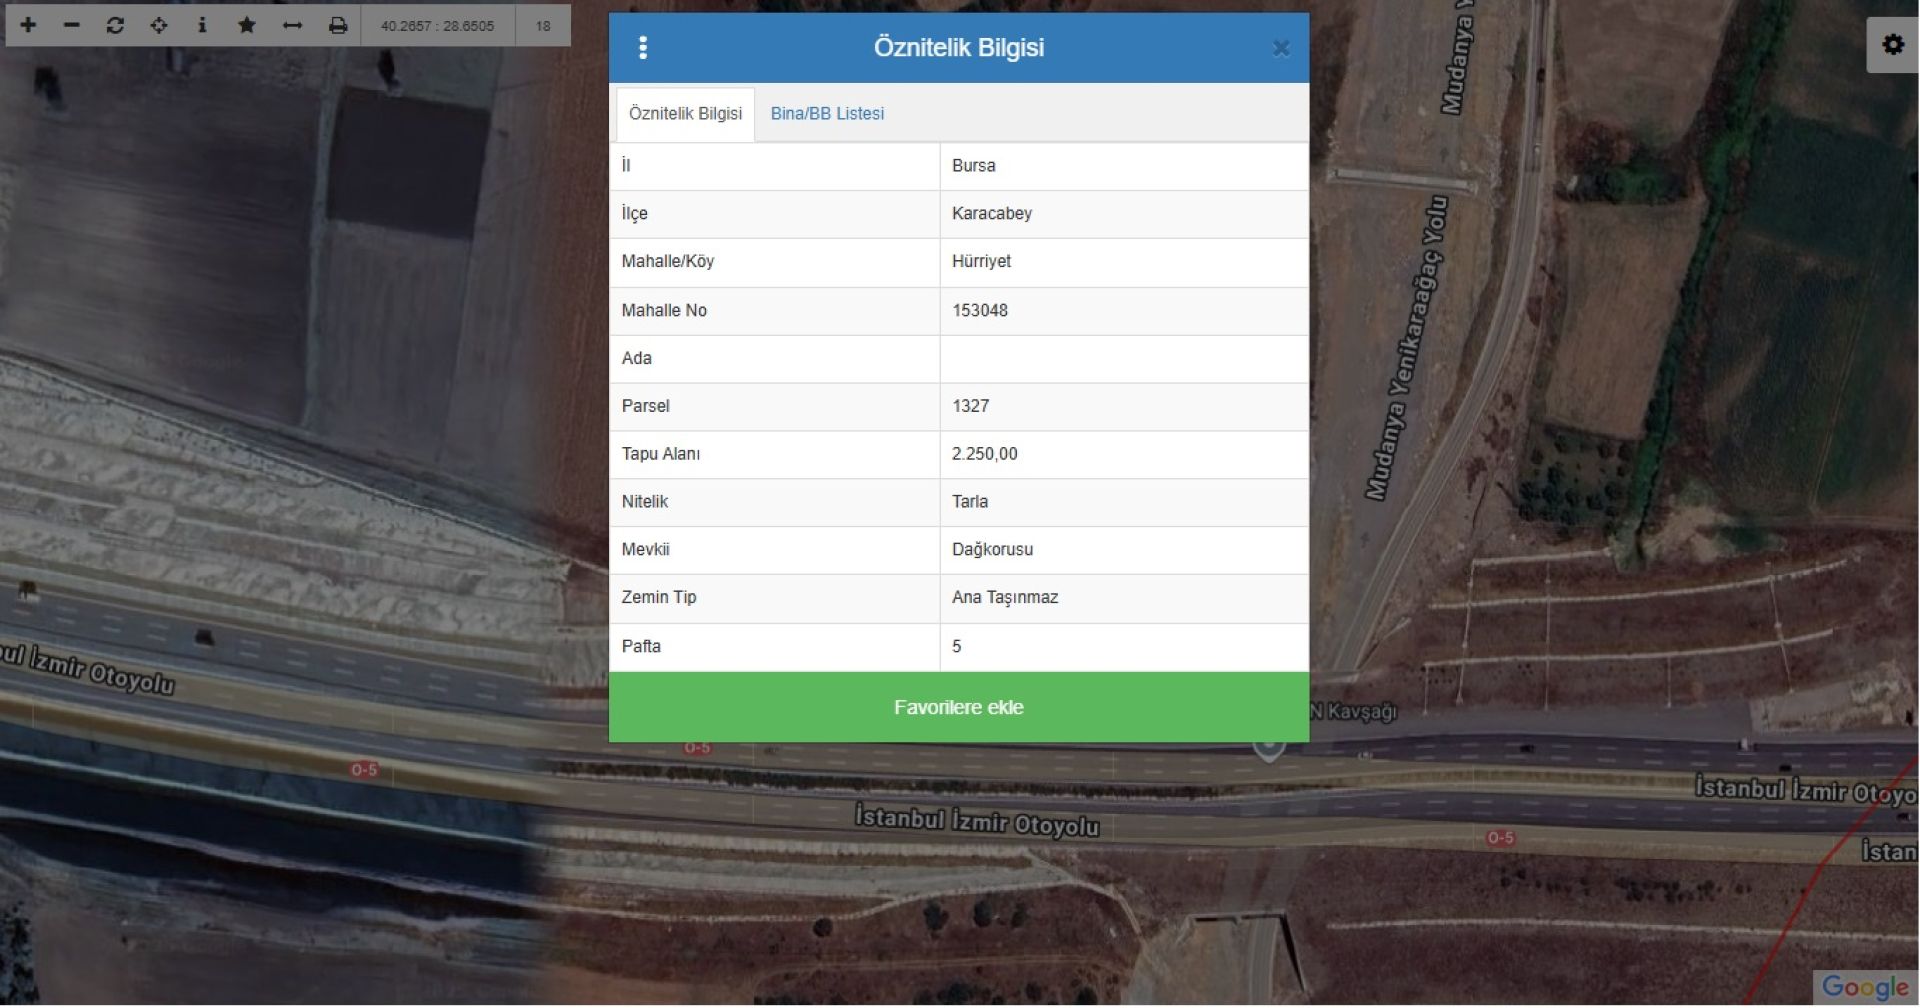Click the Tapu Alanı value 2.250,00

point(984,454)
